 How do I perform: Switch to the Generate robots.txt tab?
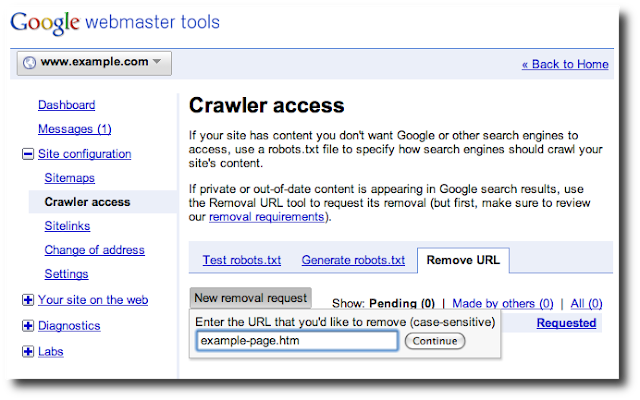(x=353, y=260)
